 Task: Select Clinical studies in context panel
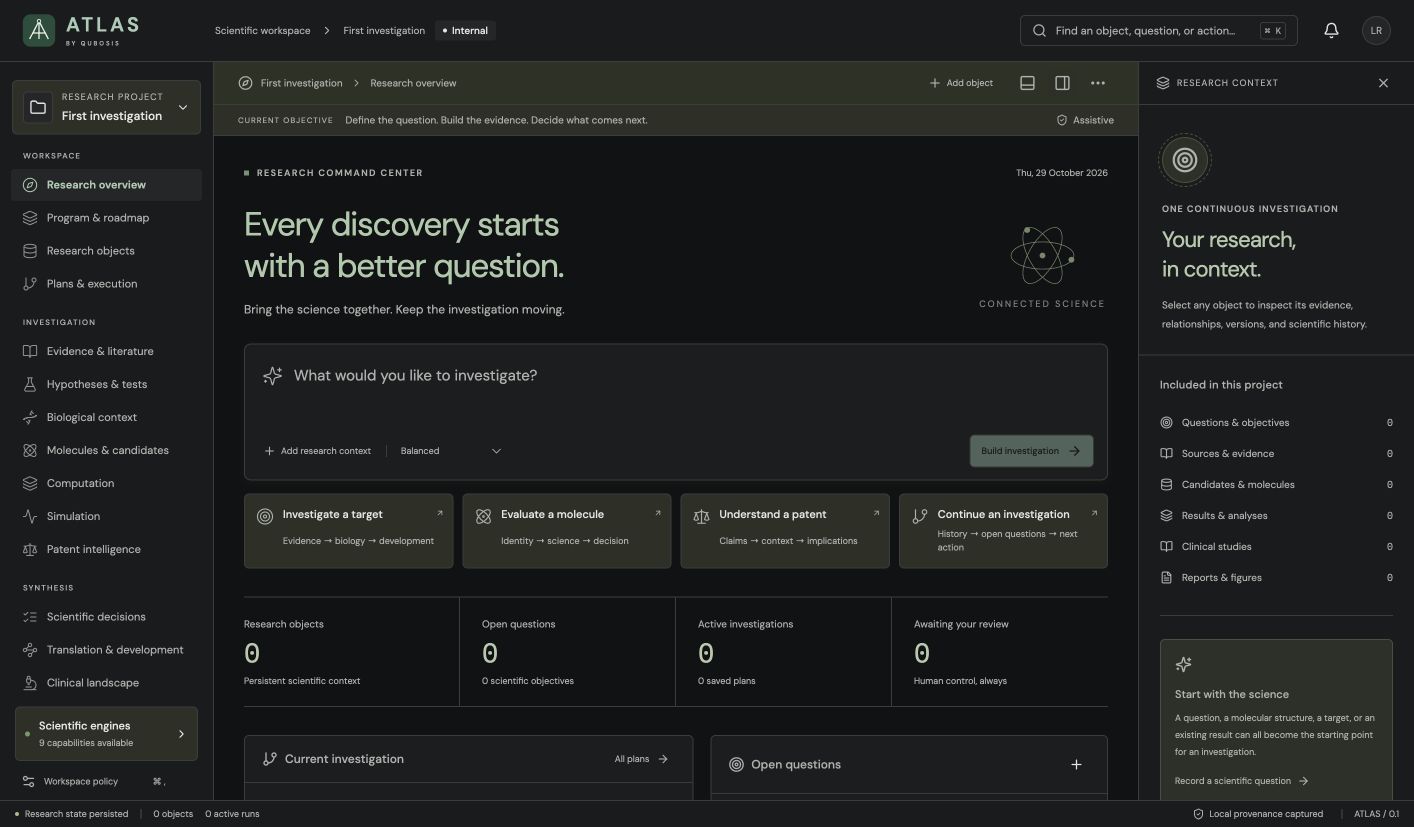1276,547
